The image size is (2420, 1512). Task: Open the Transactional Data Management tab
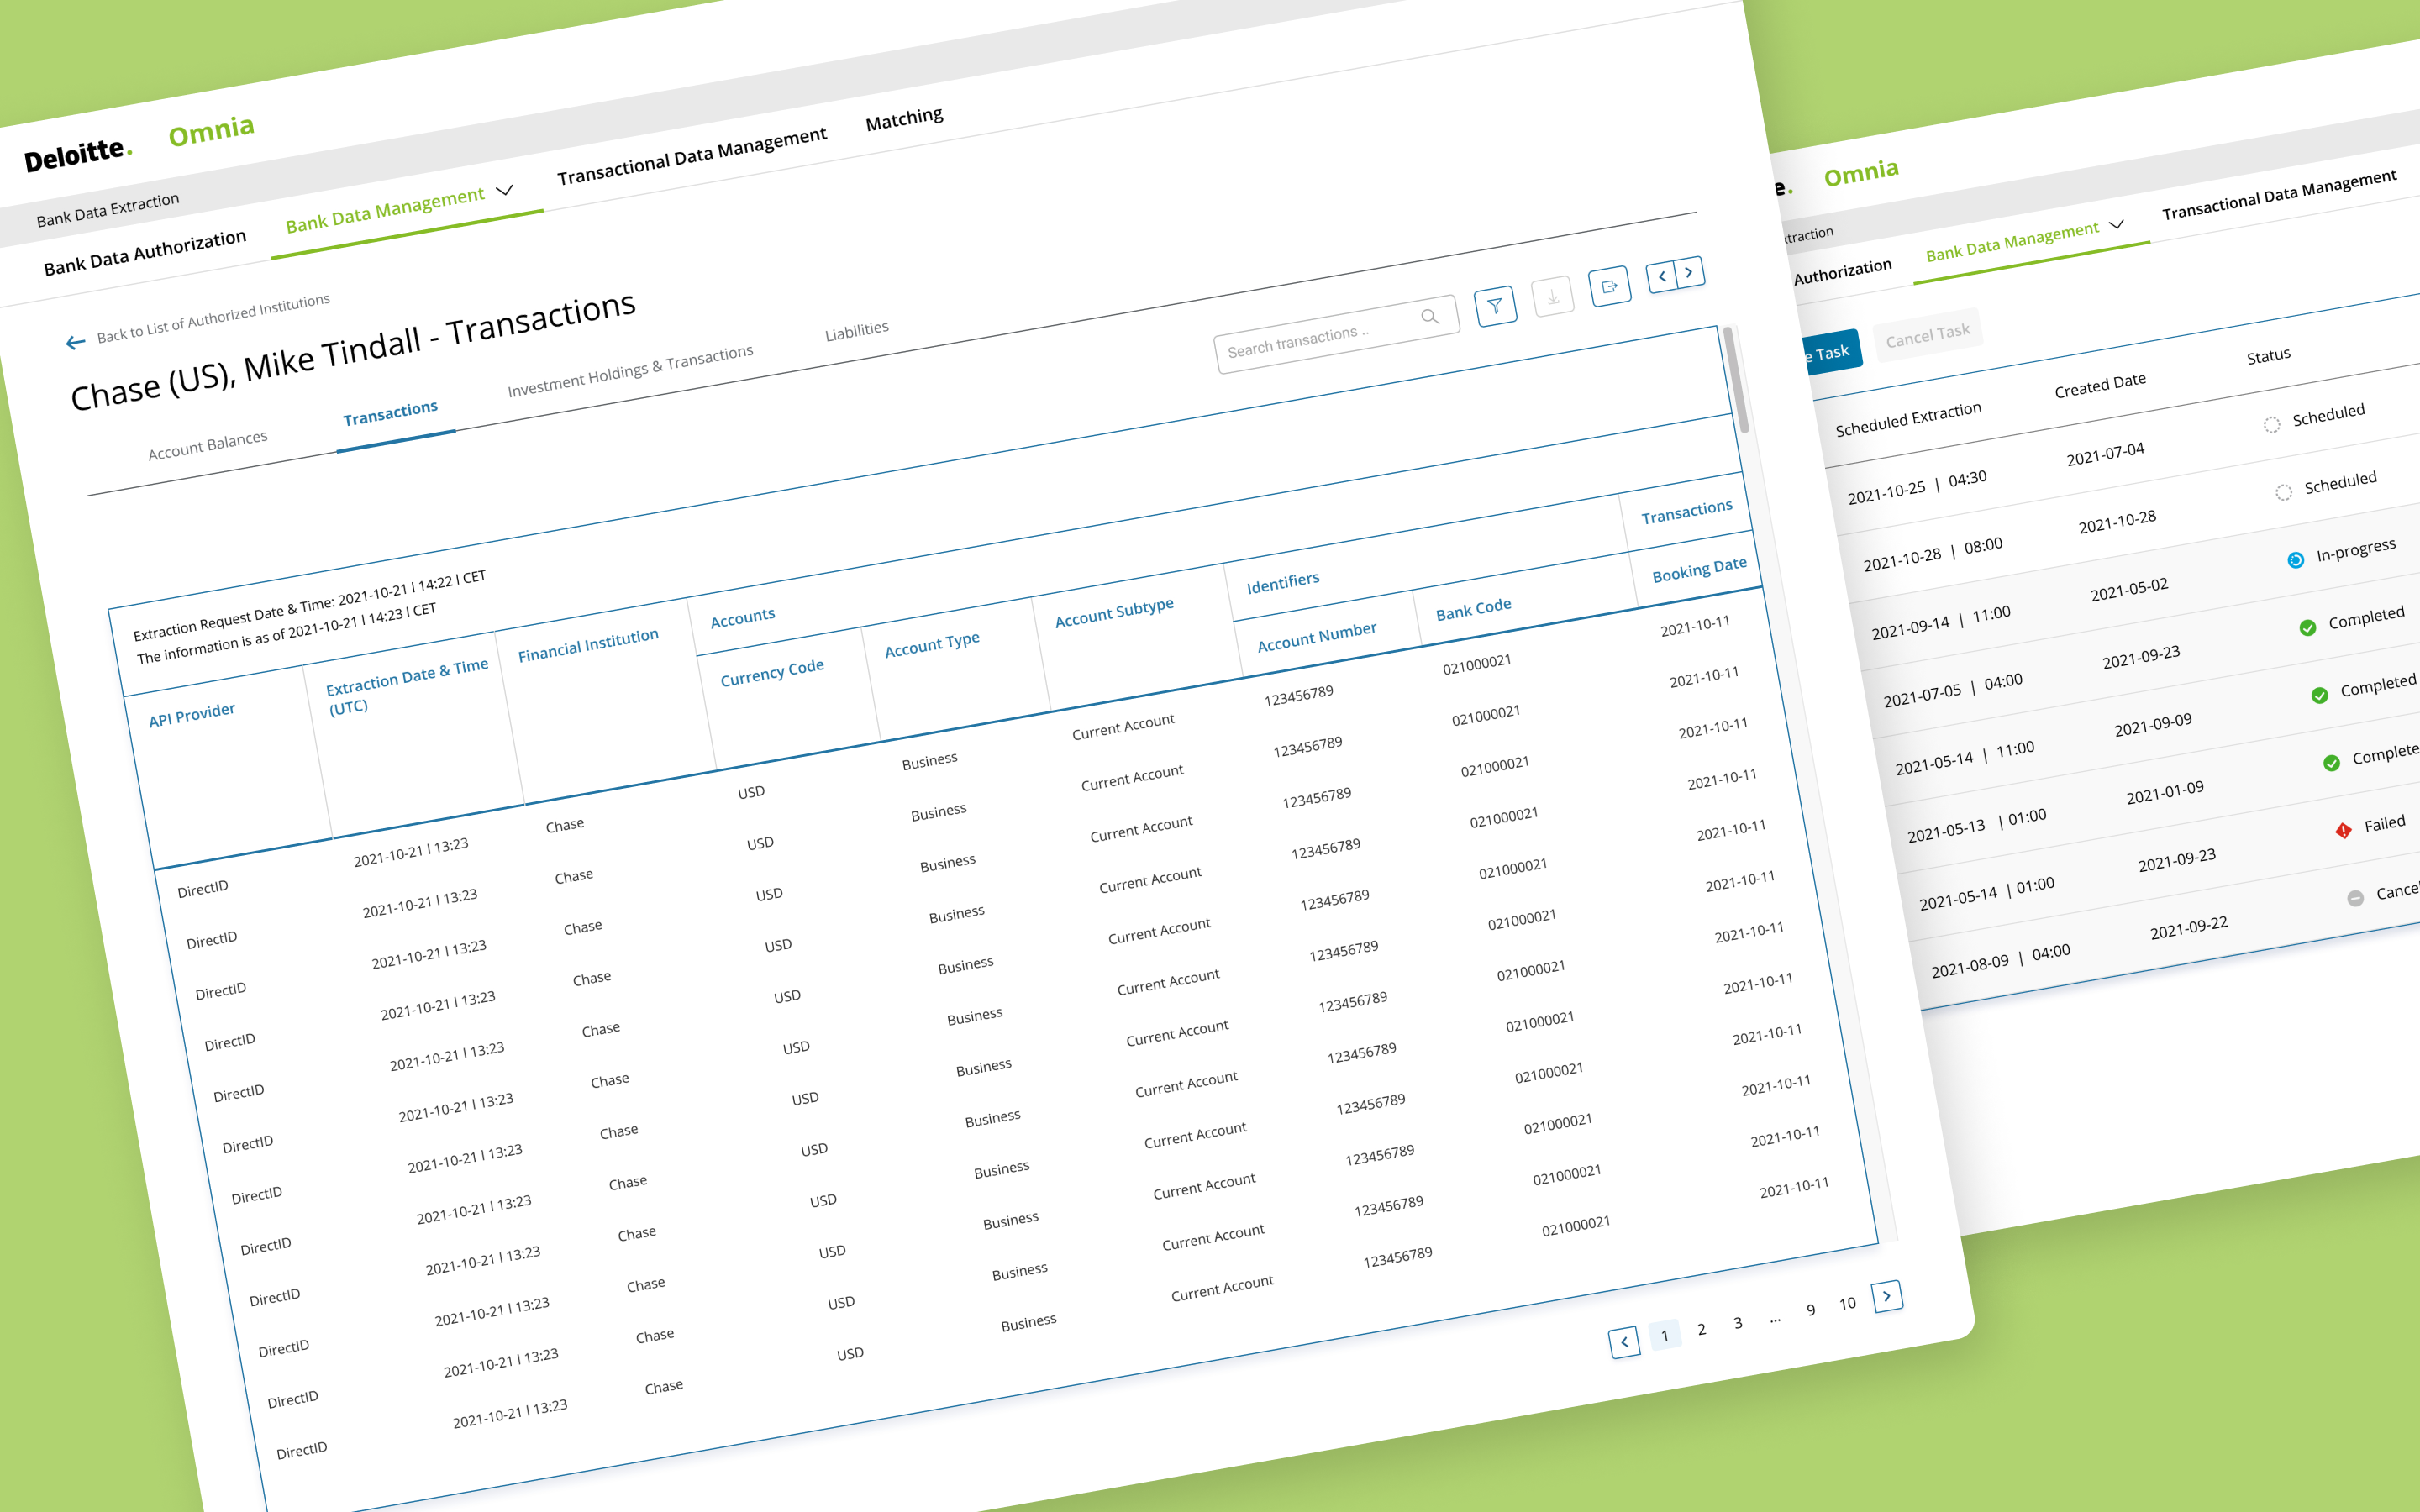pyautogui.click(x=692, y=157)
